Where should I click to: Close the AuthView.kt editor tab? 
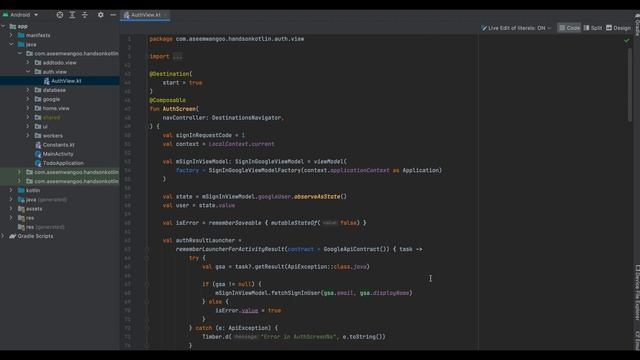165,15
